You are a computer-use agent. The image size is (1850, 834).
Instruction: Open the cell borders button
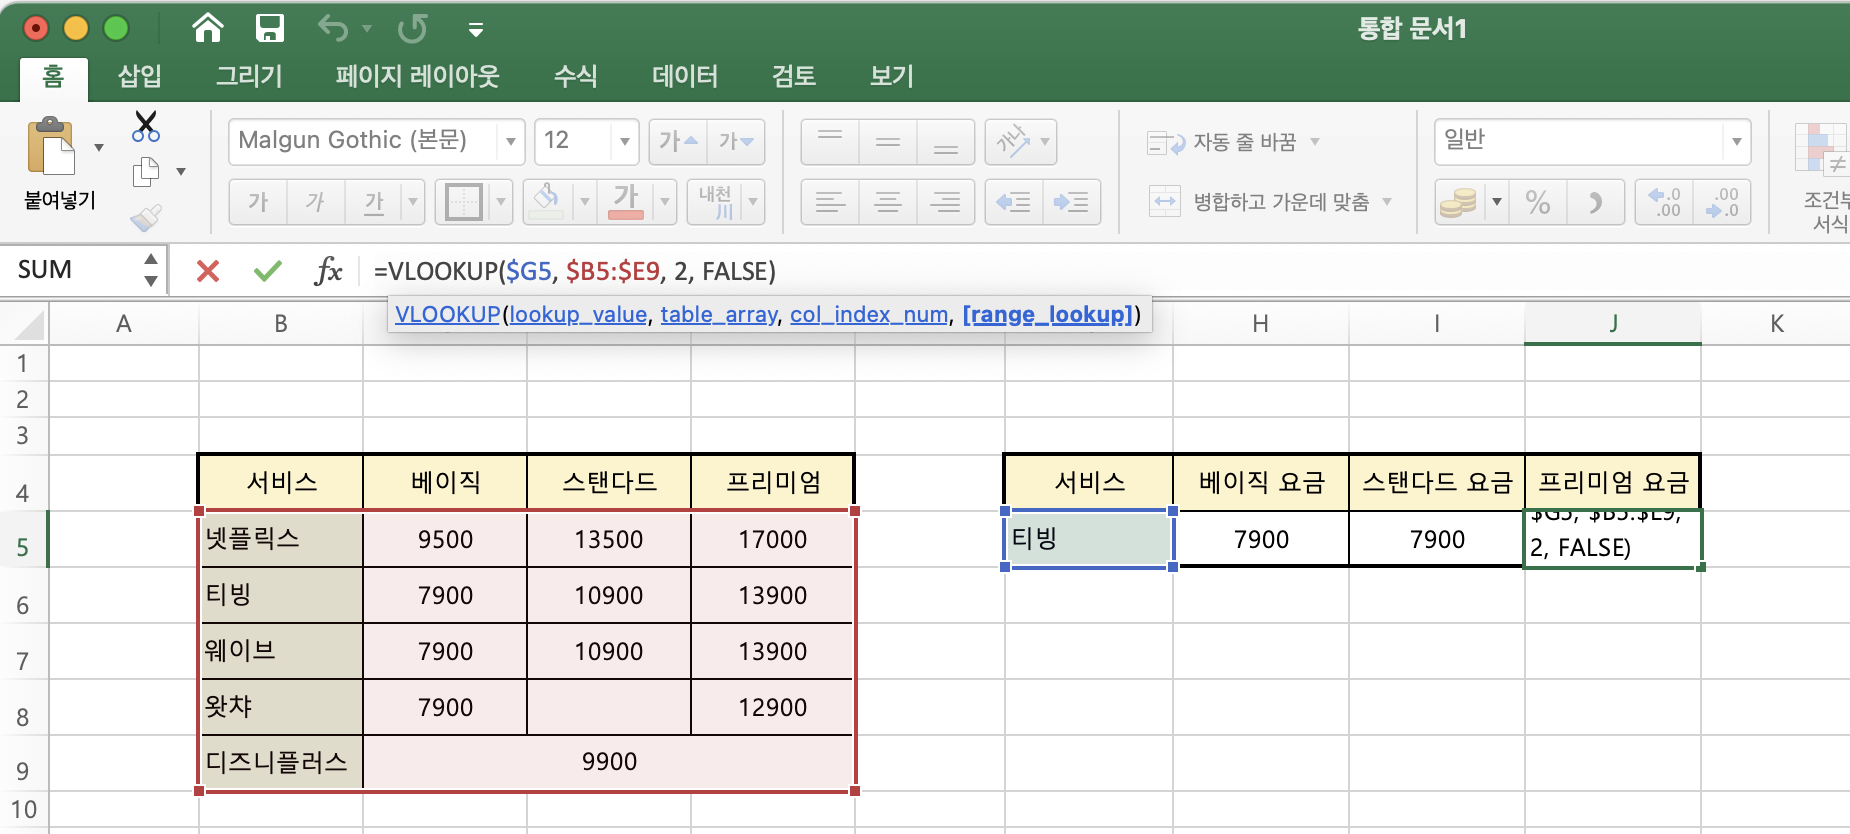[x=463, y=202]
